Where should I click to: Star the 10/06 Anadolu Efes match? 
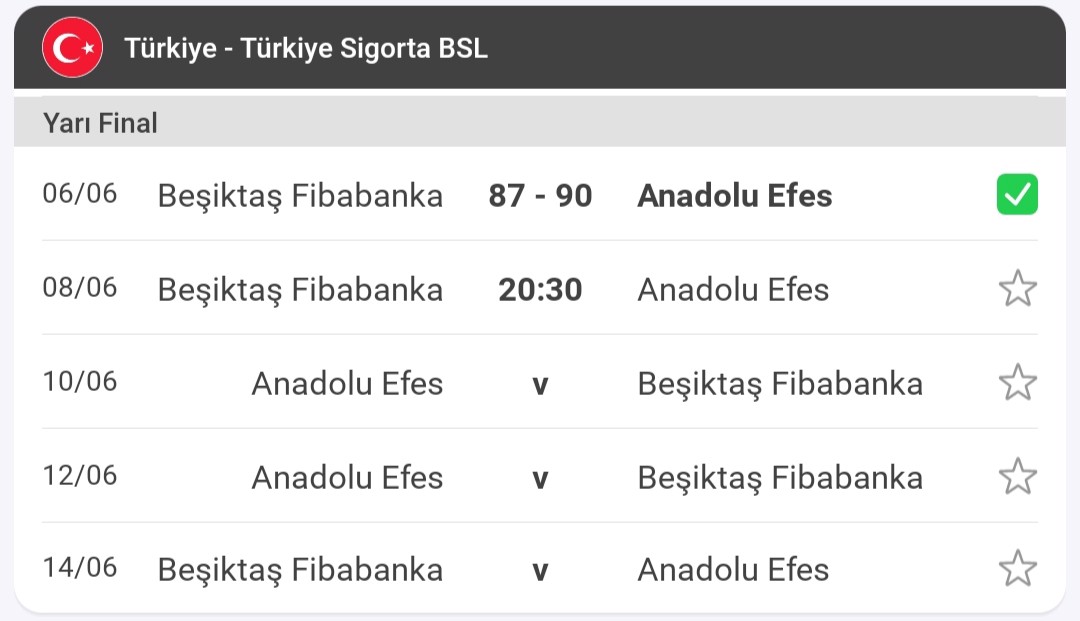[1017, 382]
